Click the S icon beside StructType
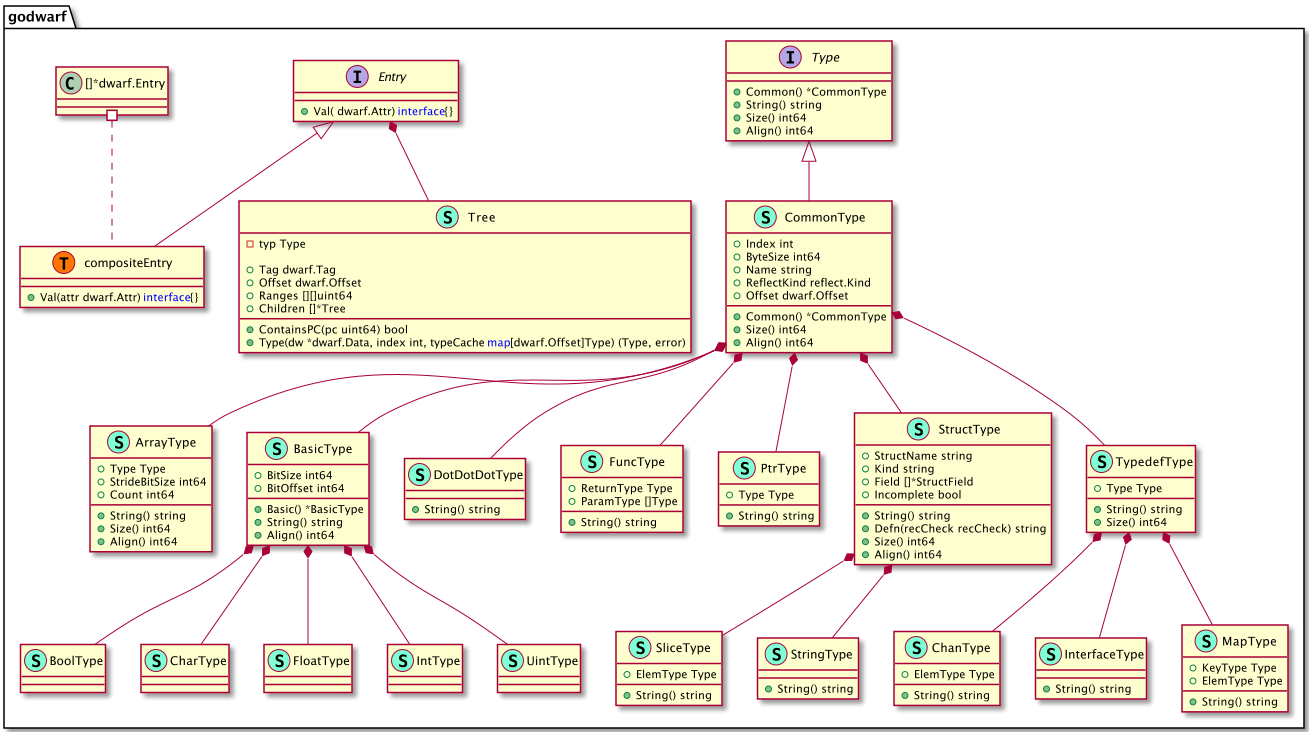Screen dimensions: 1309x732 click(918, 430)
